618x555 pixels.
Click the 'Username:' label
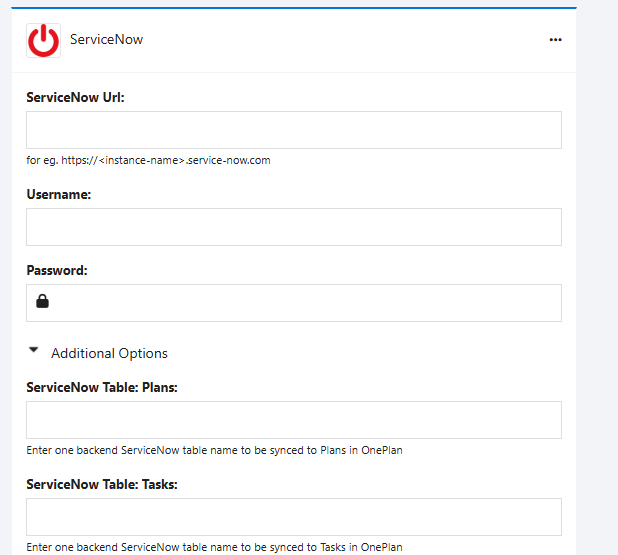(x=59, y=194)
